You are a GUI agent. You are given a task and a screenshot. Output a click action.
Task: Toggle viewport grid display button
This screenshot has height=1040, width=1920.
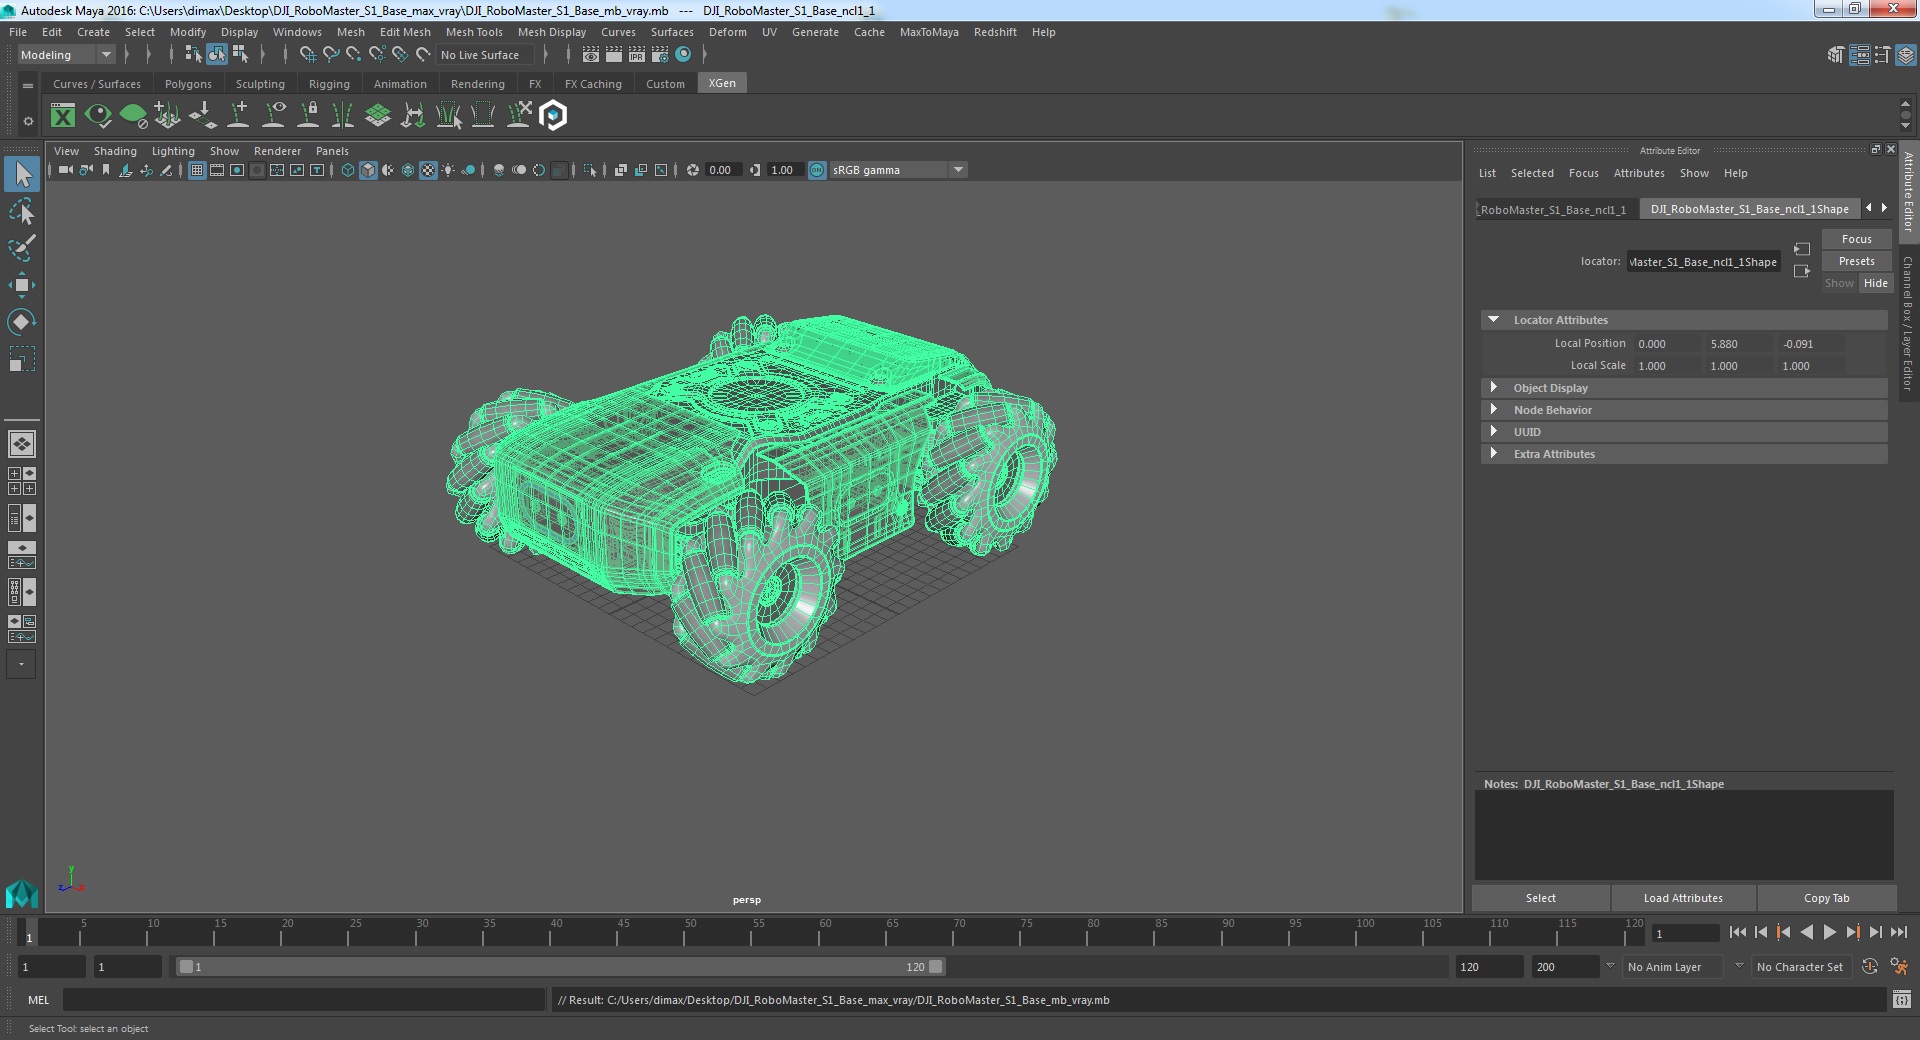(x=197, y=170)
